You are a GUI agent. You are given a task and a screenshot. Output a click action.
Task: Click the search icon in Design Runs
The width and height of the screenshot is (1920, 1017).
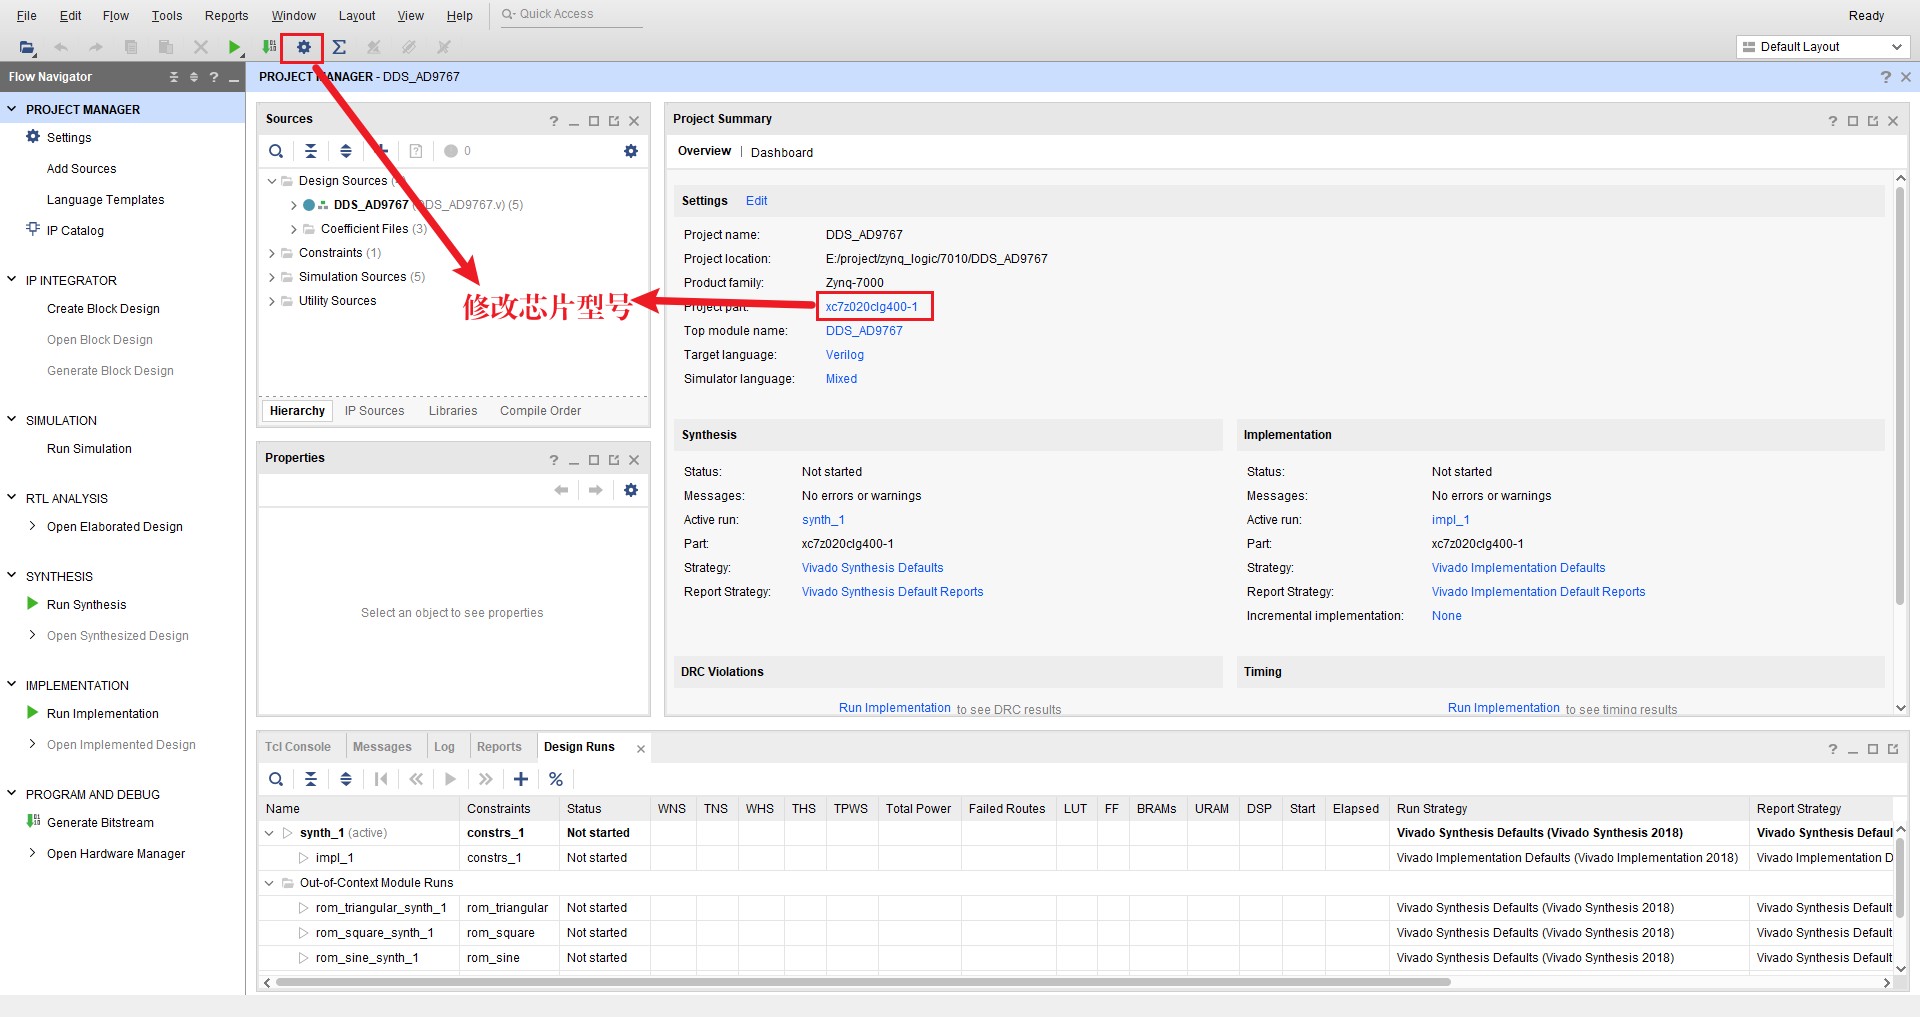276,779
